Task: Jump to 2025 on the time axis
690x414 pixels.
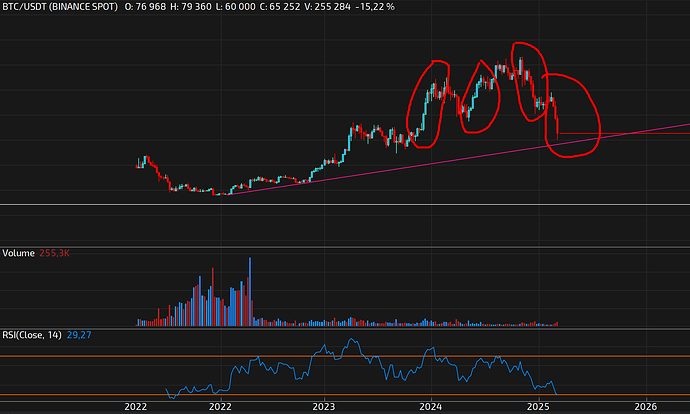Action: (538, 407)
